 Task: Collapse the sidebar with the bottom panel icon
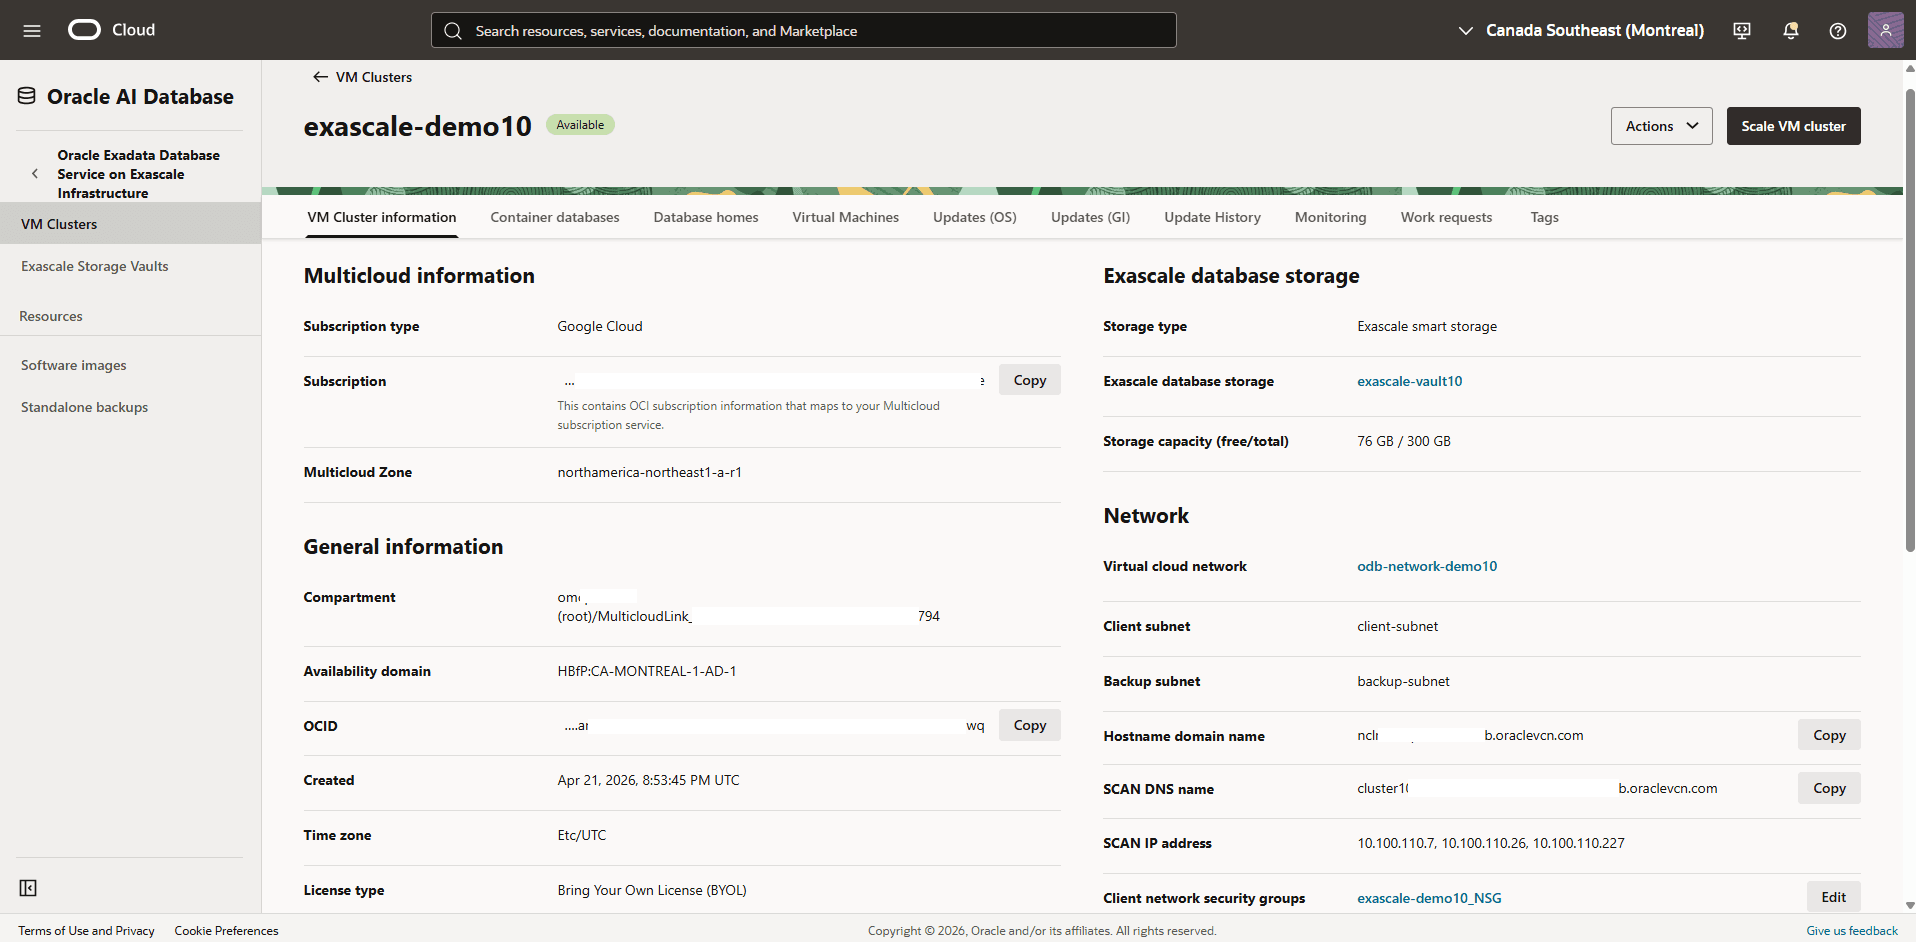tap(28, 888)
